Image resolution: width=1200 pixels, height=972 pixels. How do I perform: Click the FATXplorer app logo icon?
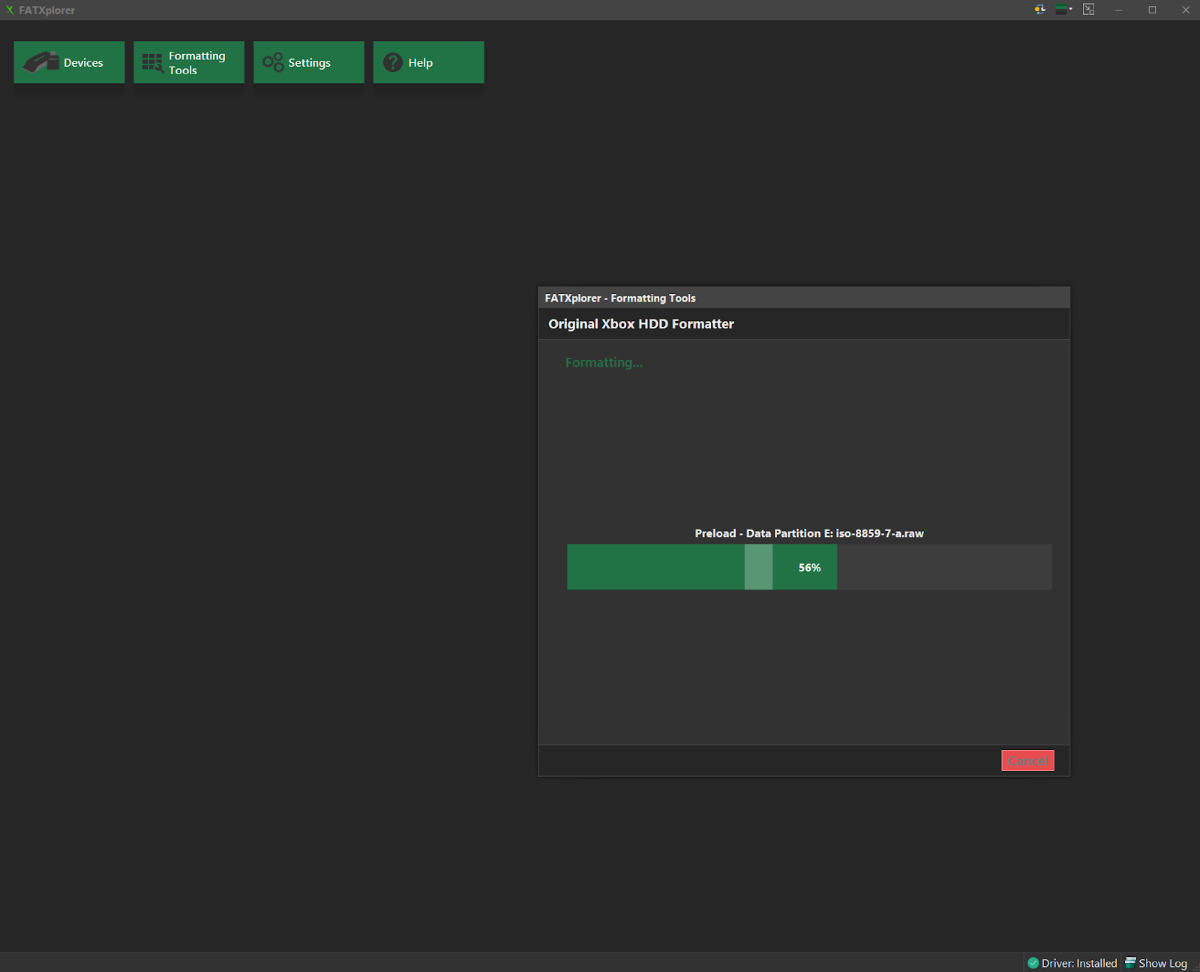[10, 10]
